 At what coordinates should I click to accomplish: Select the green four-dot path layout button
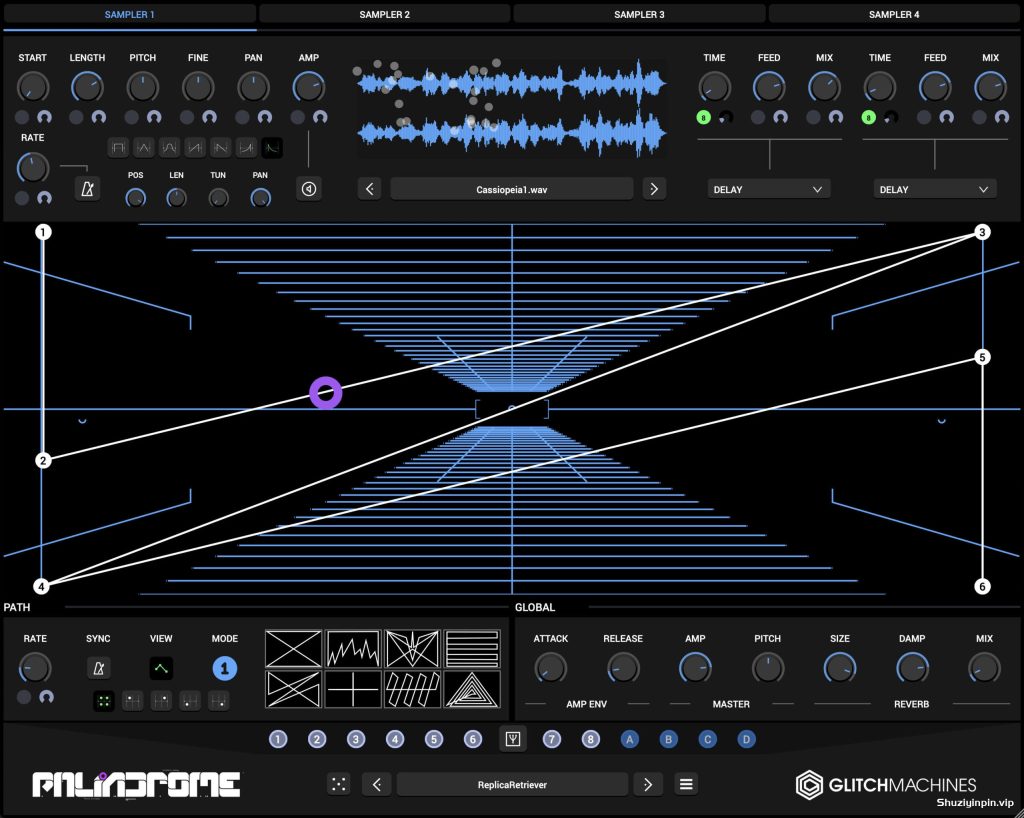[104, 701]
